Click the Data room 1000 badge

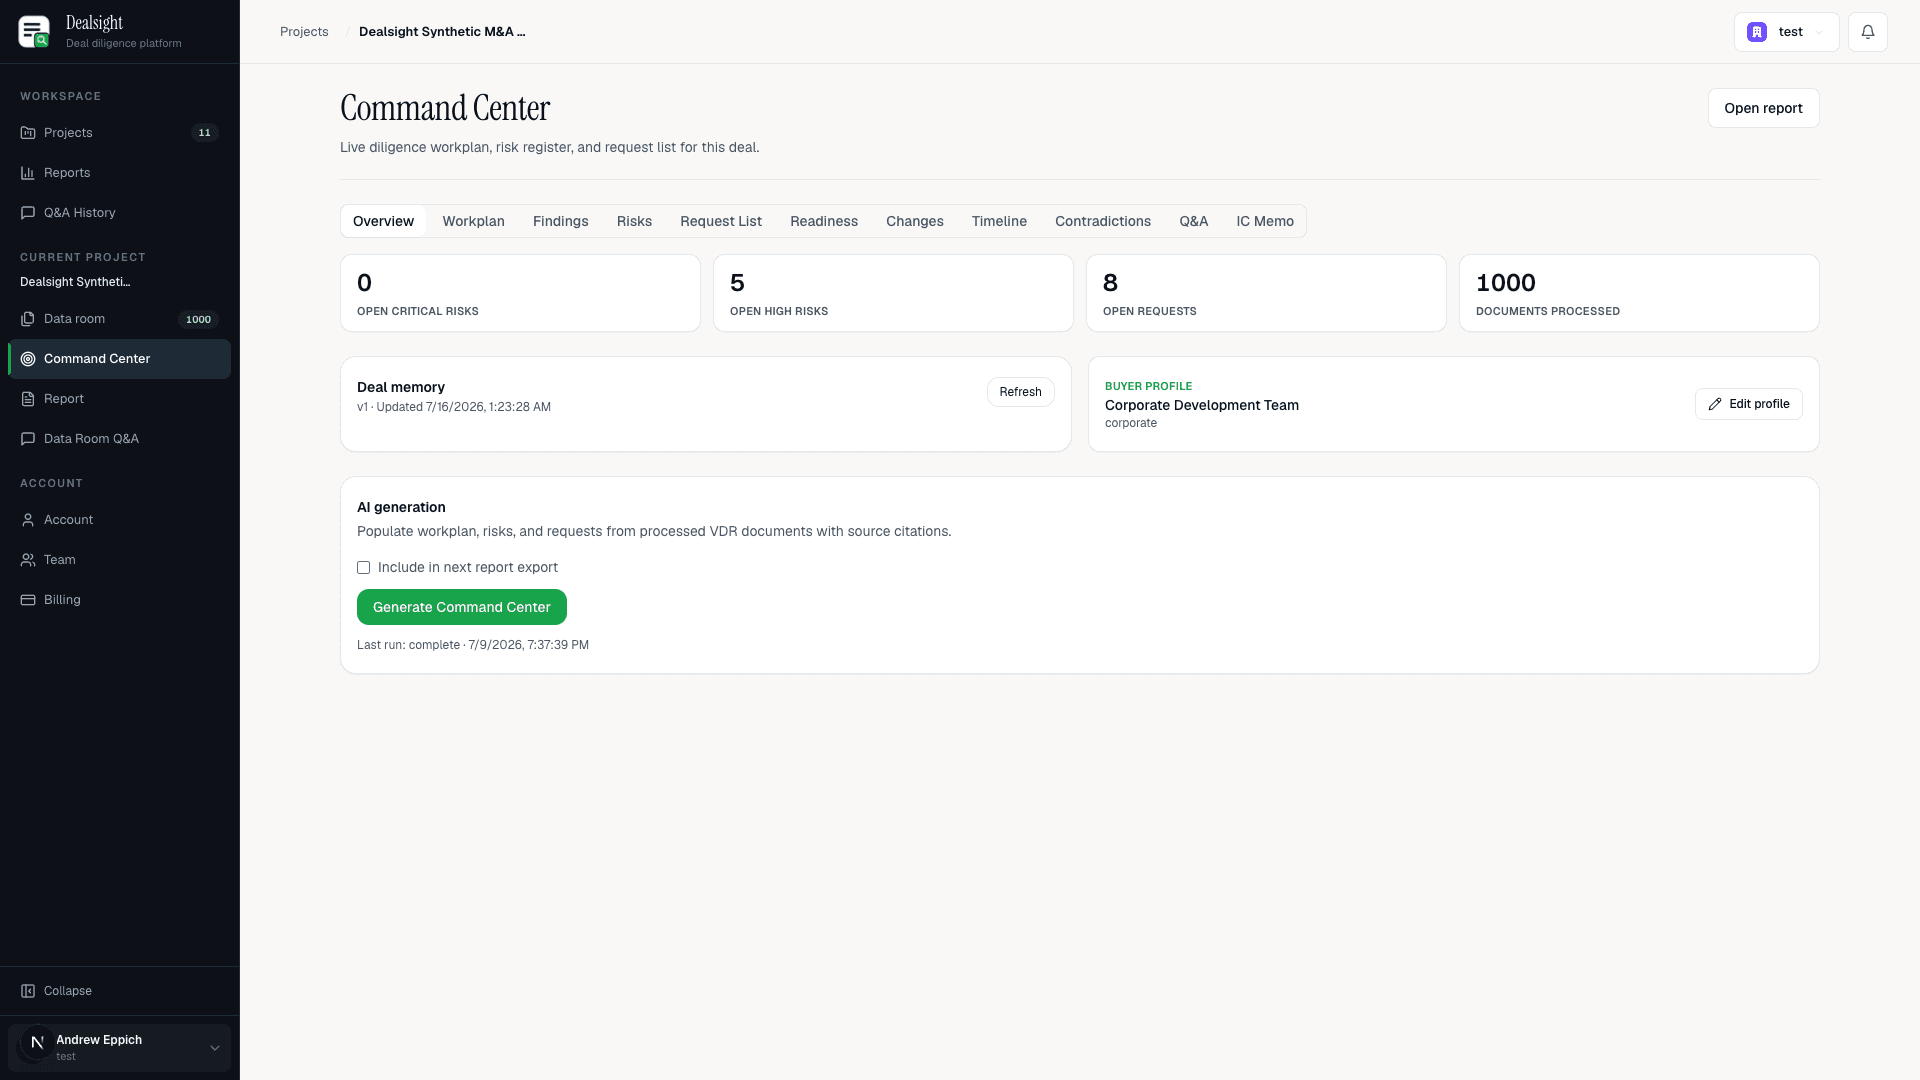click(198, 320)
